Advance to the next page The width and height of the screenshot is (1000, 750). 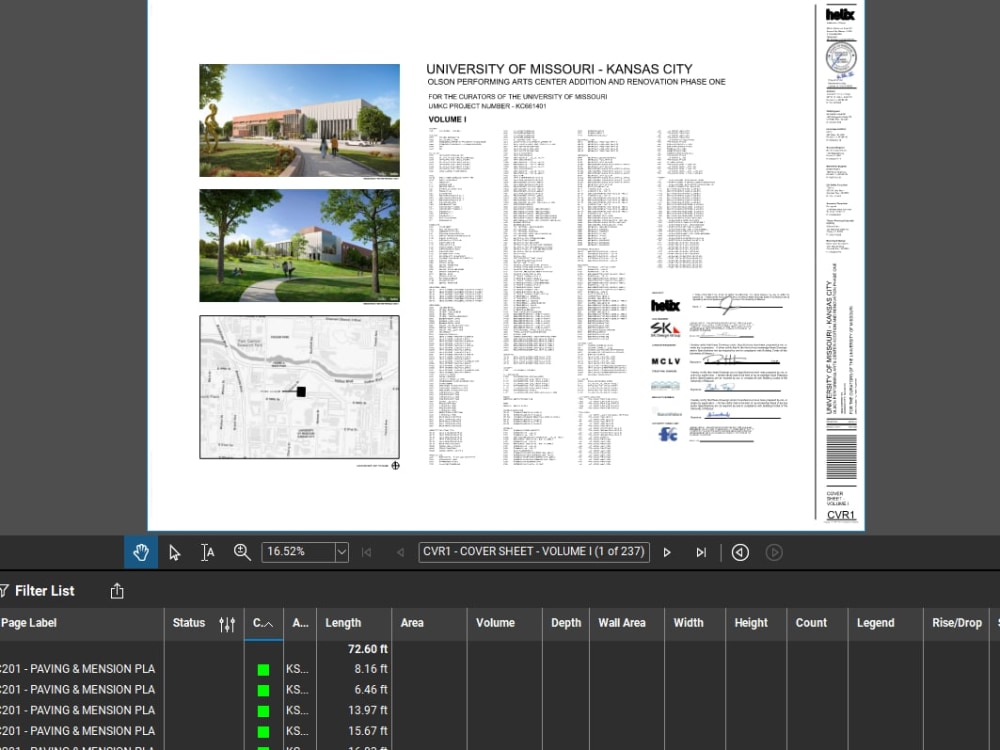667,552
